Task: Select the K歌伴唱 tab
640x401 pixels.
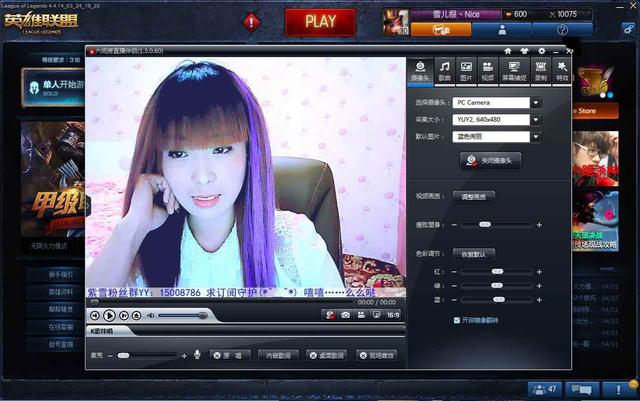Action: tap(102, 331)
